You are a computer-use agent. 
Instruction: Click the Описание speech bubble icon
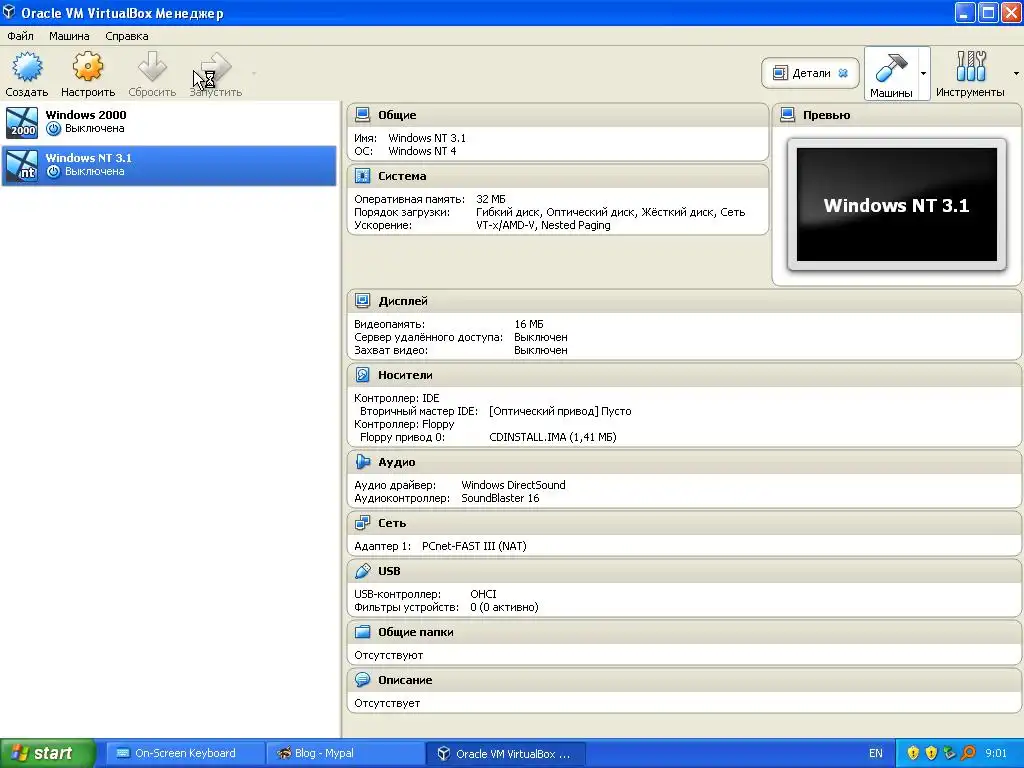[362, 680]
